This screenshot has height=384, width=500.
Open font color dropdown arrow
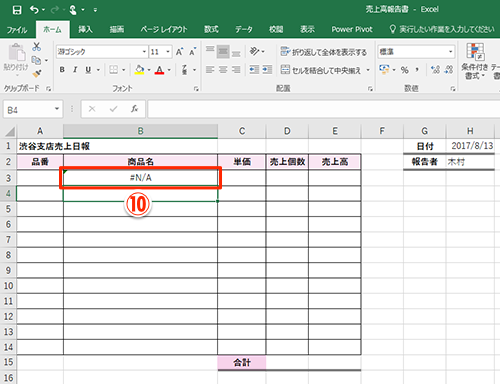point(169,70)
